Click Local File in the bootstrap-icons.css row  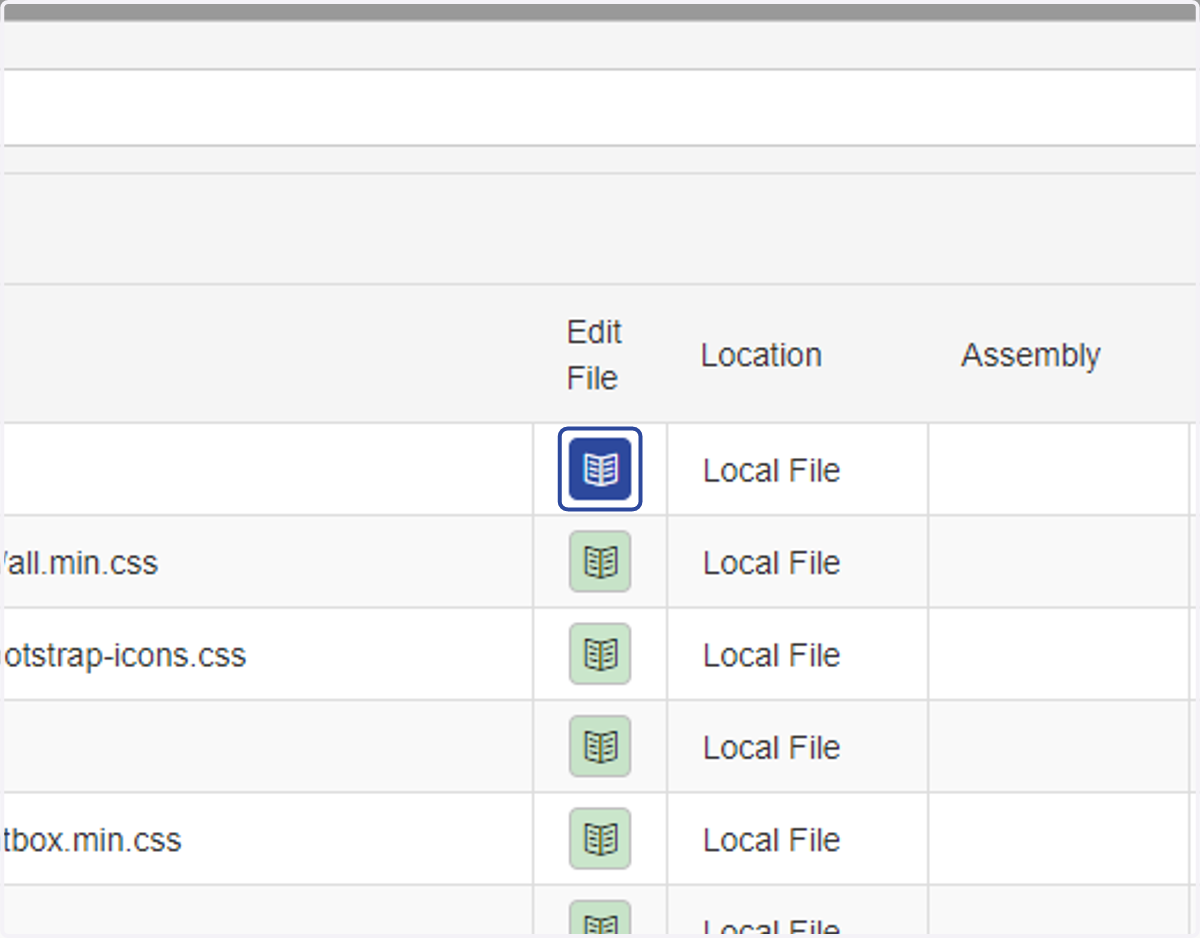(771, 655)
